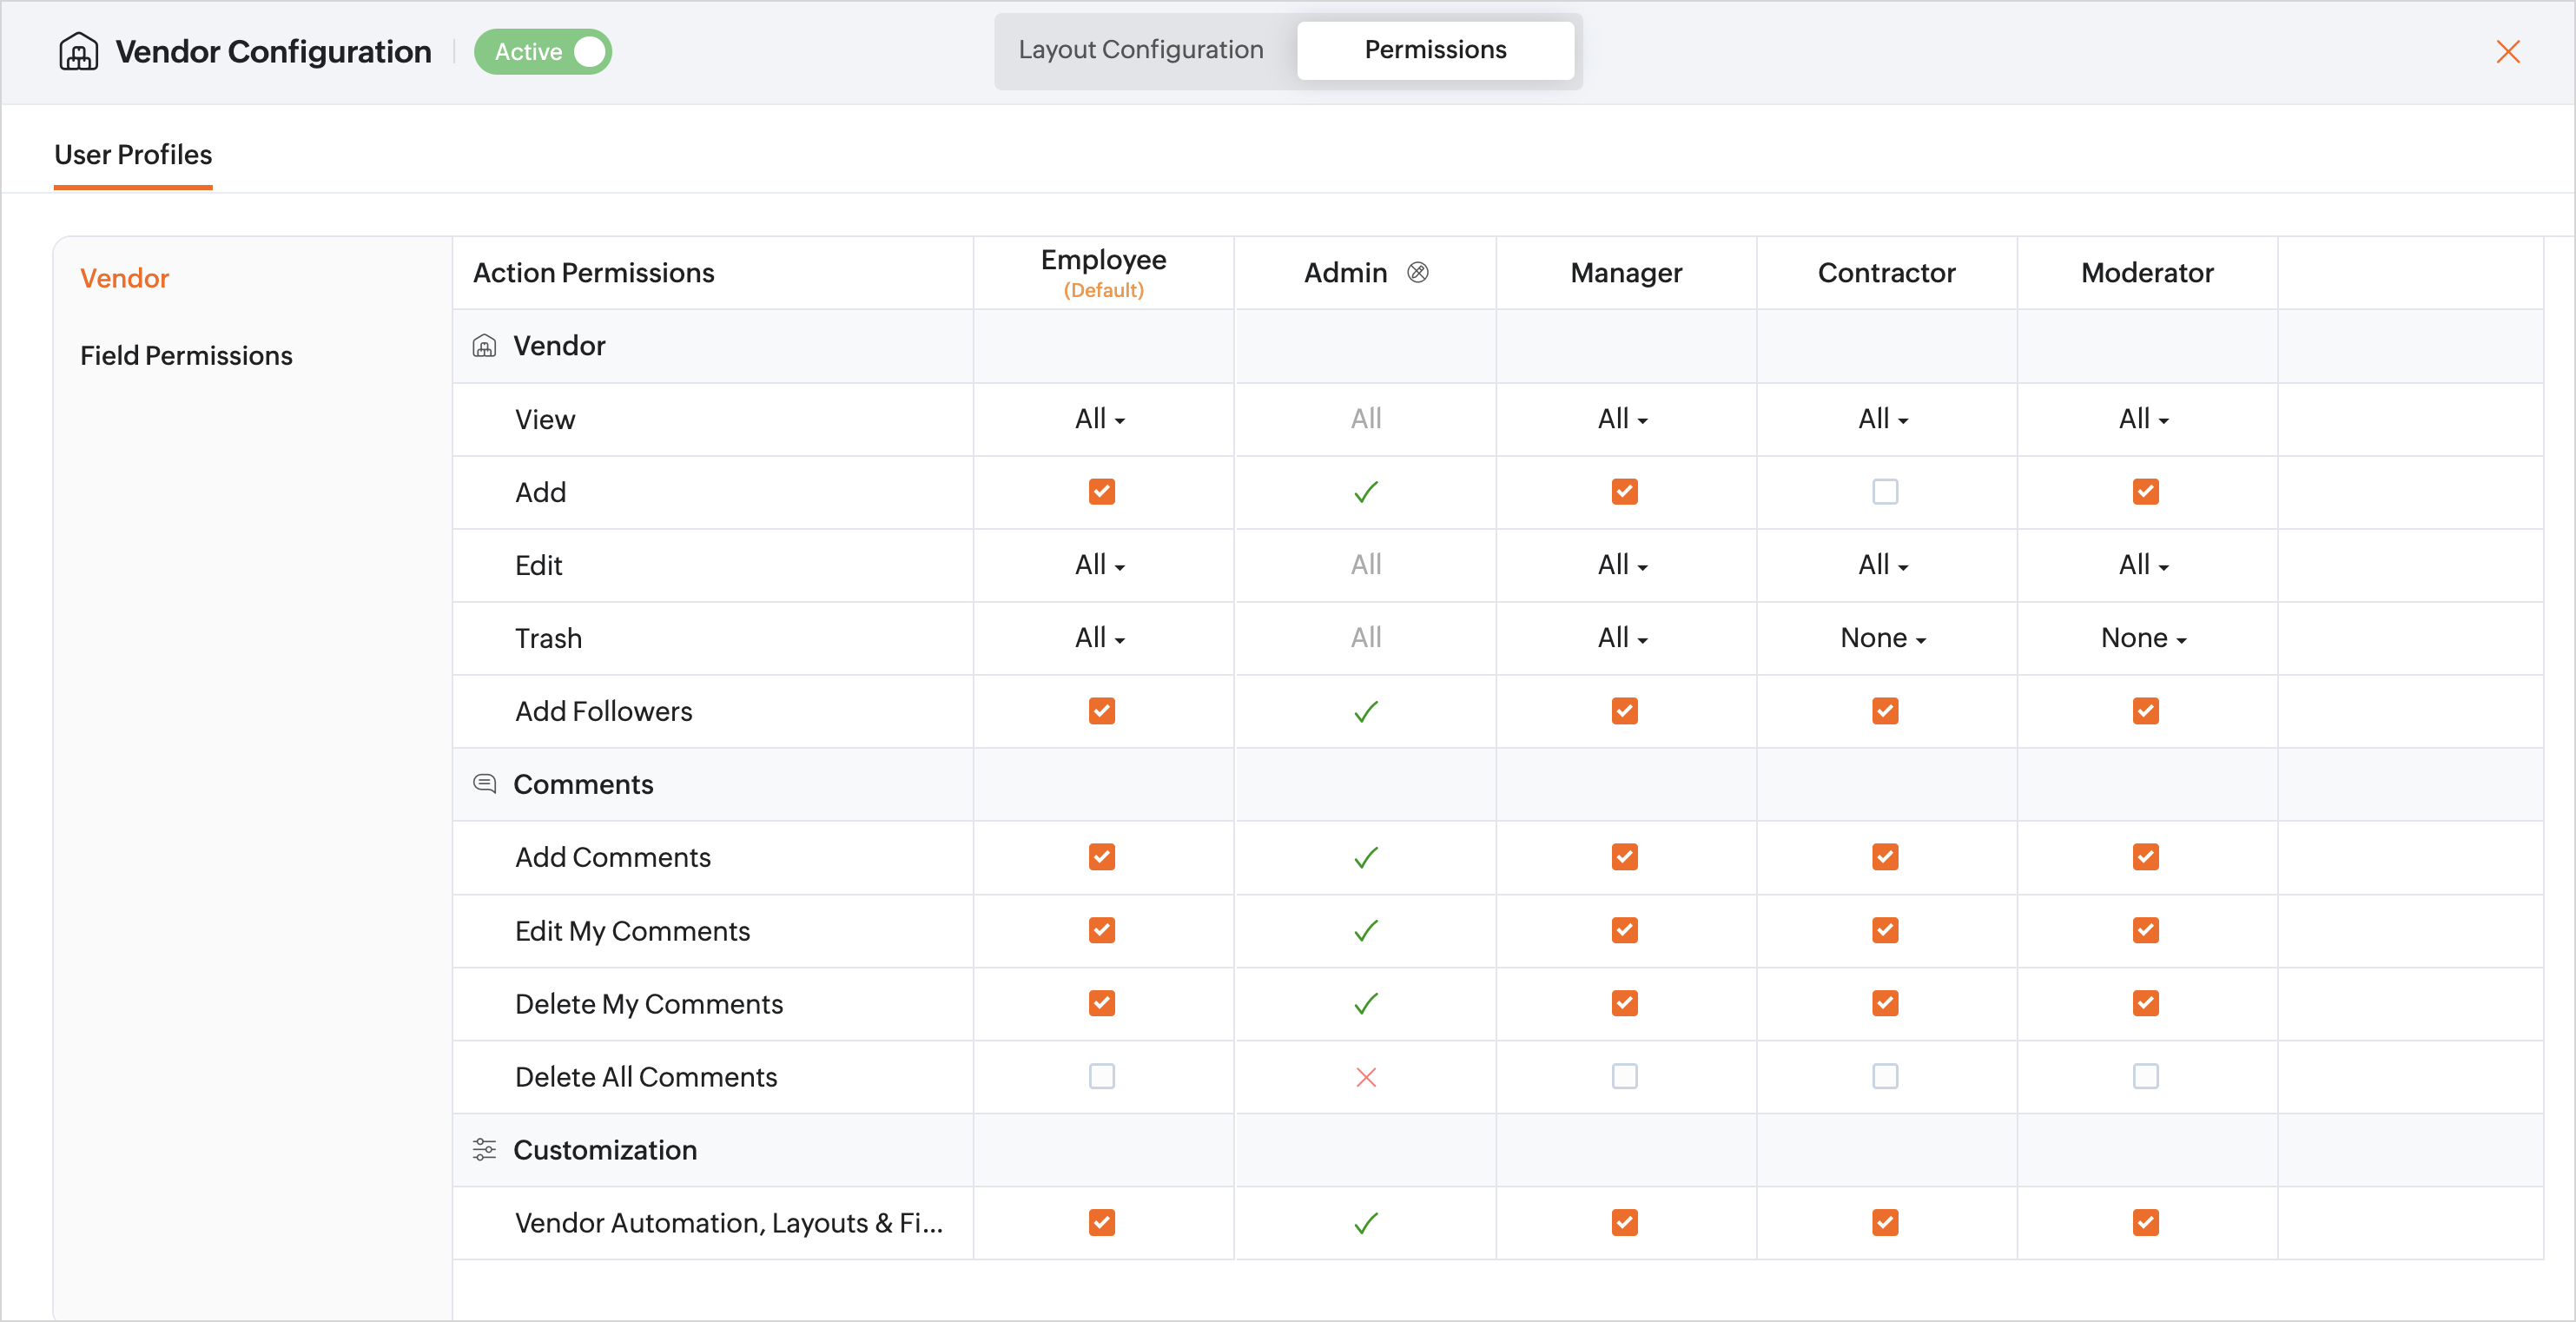Click truncated Vendor Automation, Layouts row label

pos(728,1223)
